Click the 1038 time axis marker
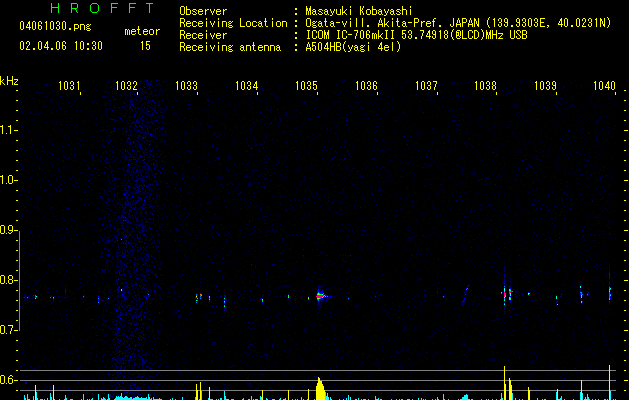 tap(485, 85)
